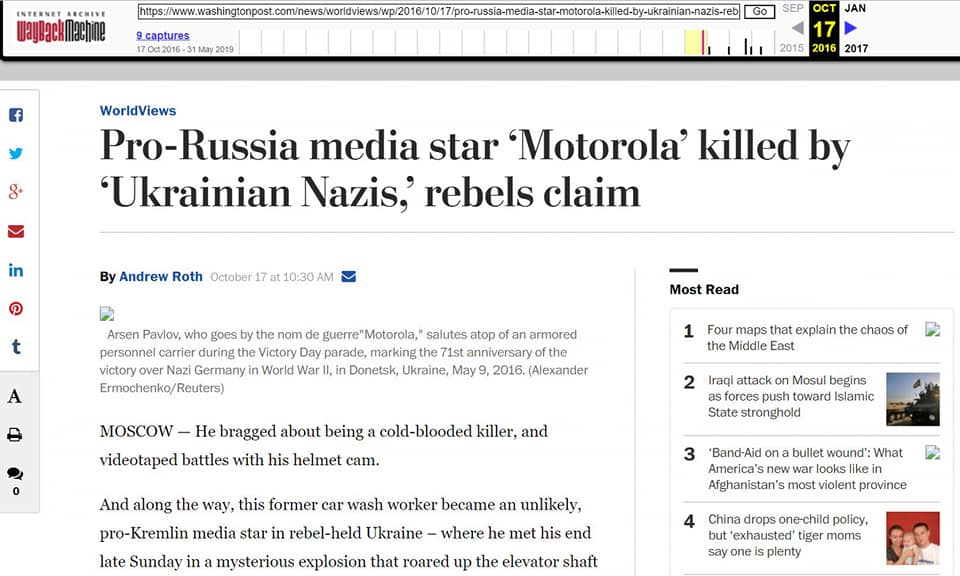Share article on Facebook icon

pyautogui.click(x=16, y=115)
